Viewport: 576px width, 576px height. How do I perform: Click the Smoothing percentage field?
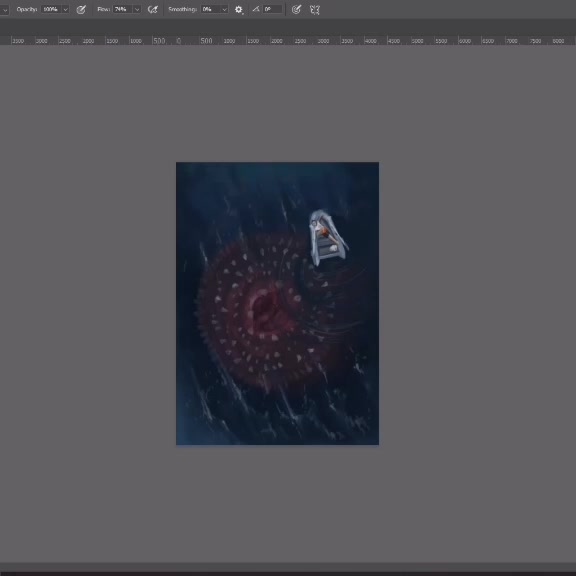point(210,10)
